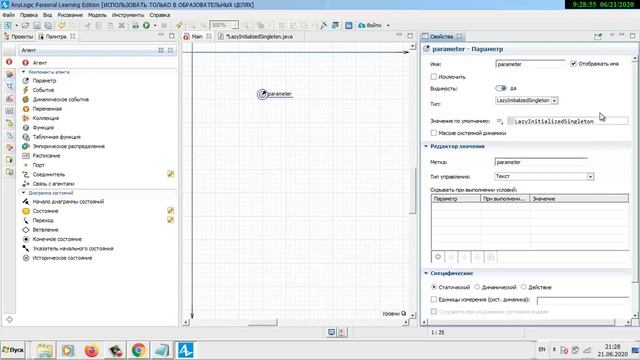
Task: Pick Указатель начального состояния element
Action: click(x=73, y=249)
